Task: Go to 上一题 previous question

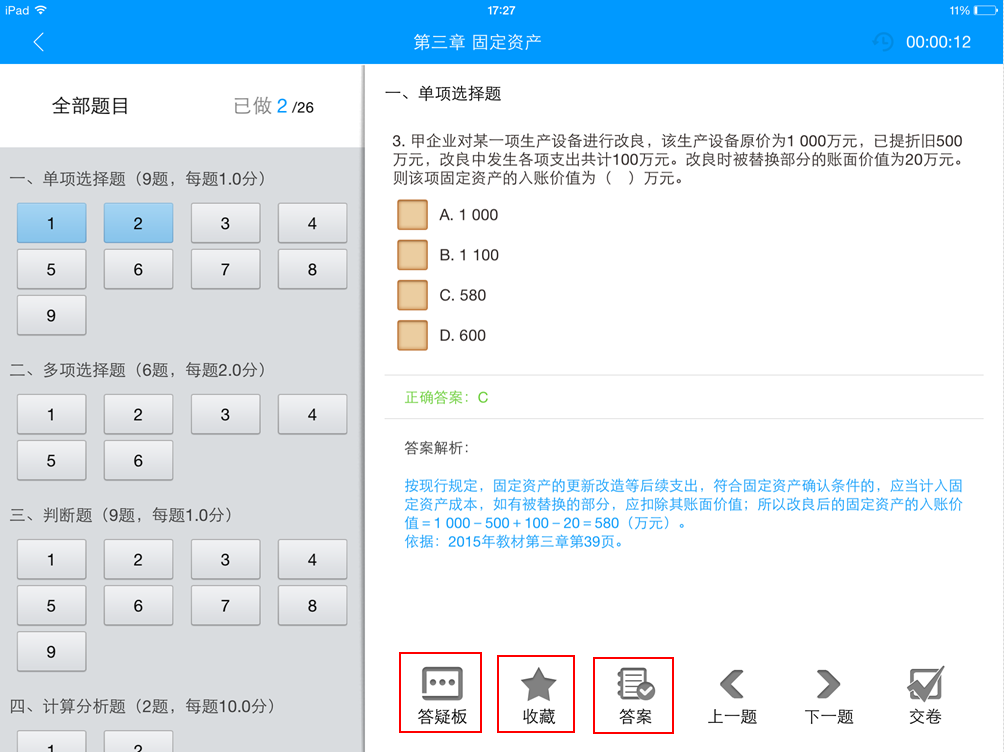Action: (x=731, y=692)
